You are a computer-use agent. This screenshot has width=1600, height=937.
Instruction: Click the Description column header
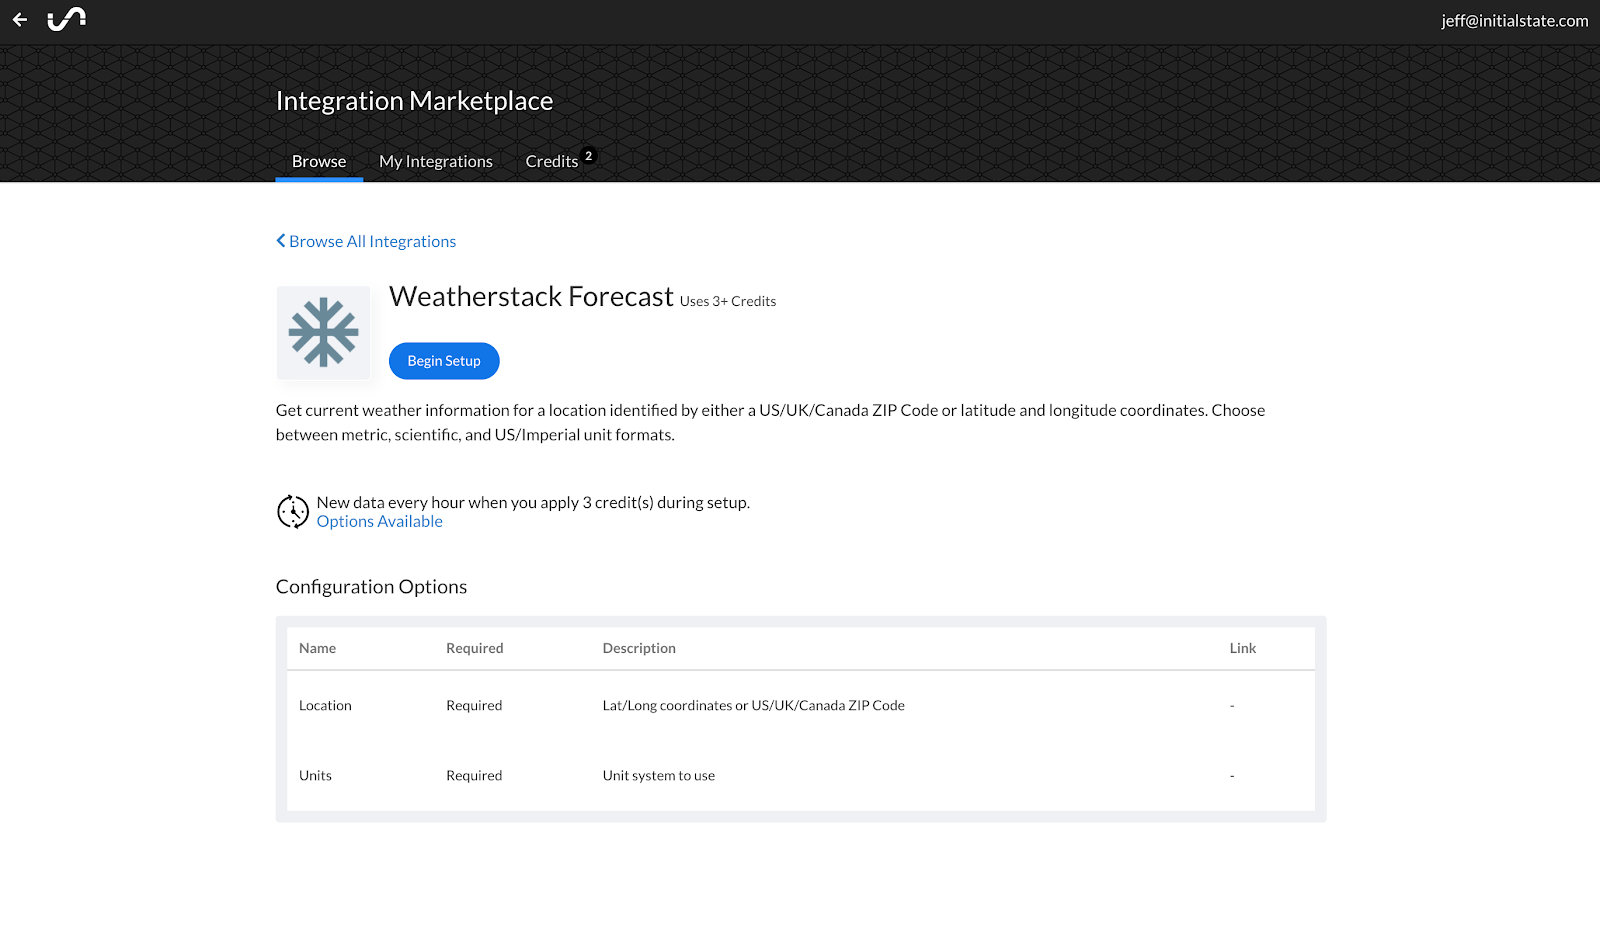coord(639,648)
